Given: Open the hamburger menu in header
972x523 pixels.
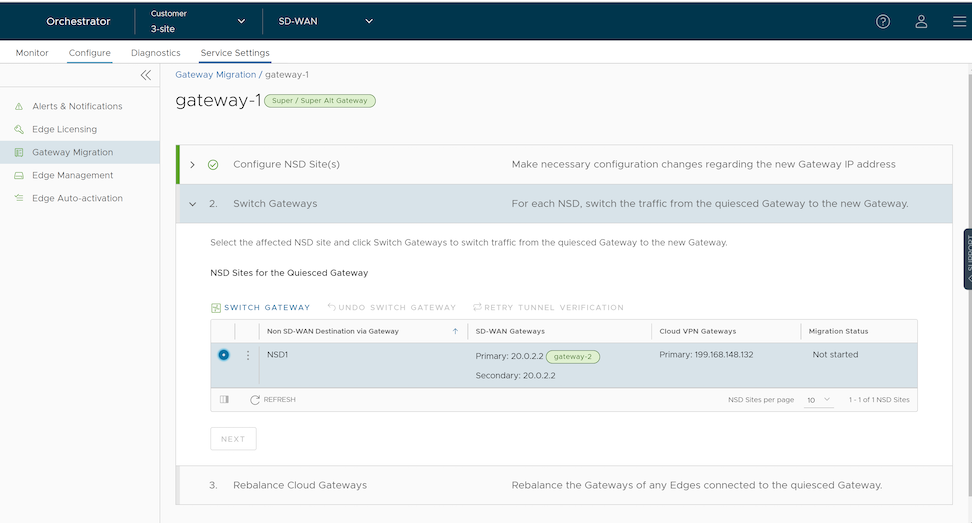Looking at the screenshot, I should click(959, 21).
